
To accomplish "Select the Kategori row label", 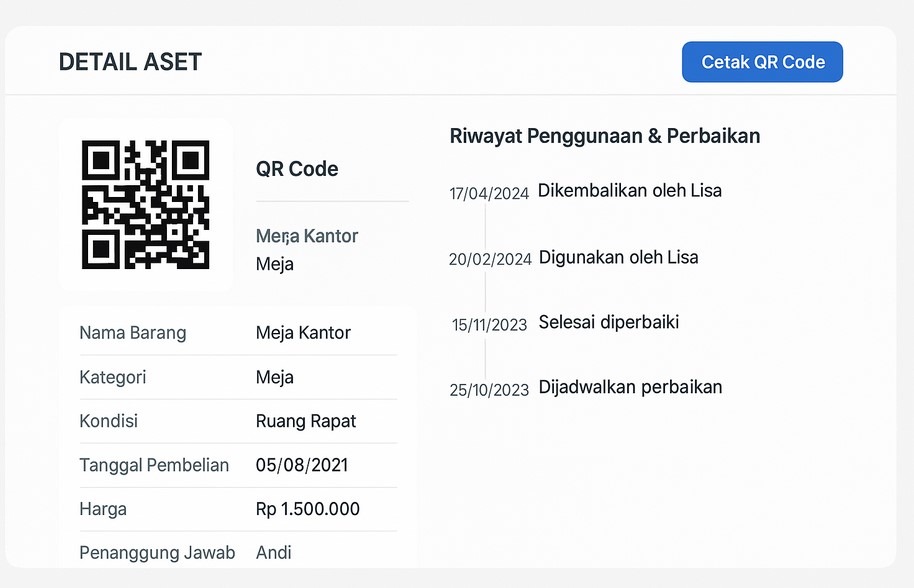I will pyautogui.click(x=113, y=377).
